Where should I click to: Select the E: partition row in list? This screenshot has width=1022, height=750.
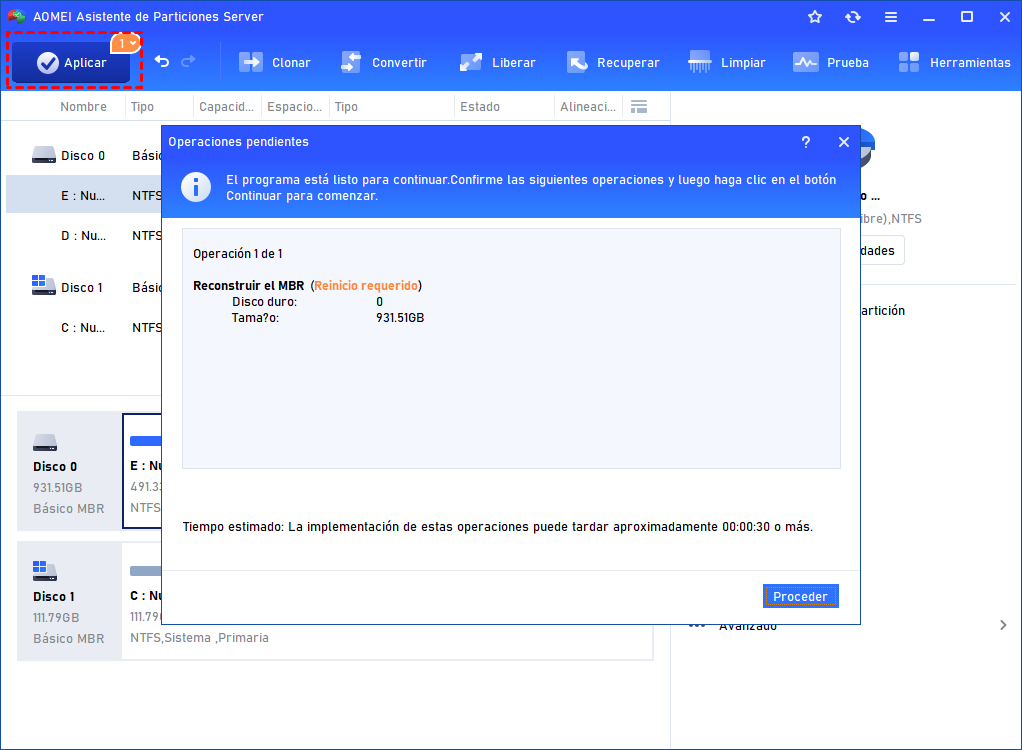pos(83,195)
